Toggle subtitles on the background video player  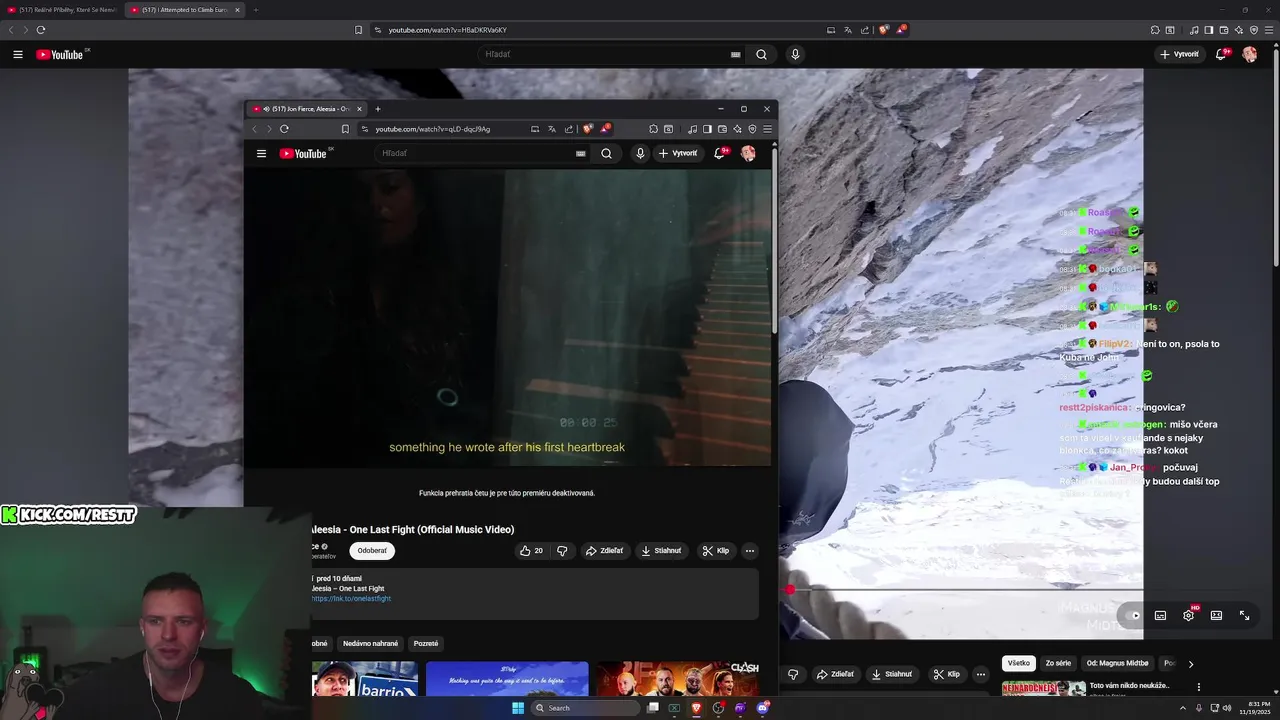(1160, 615)
